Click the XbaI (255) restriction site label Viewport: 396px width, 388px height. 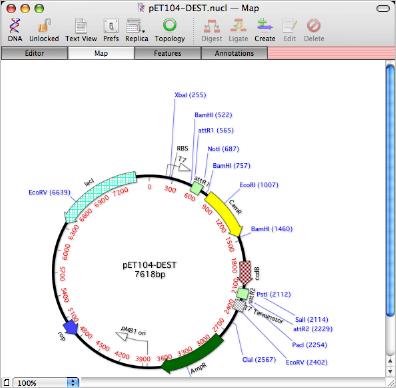coord(190,95)
